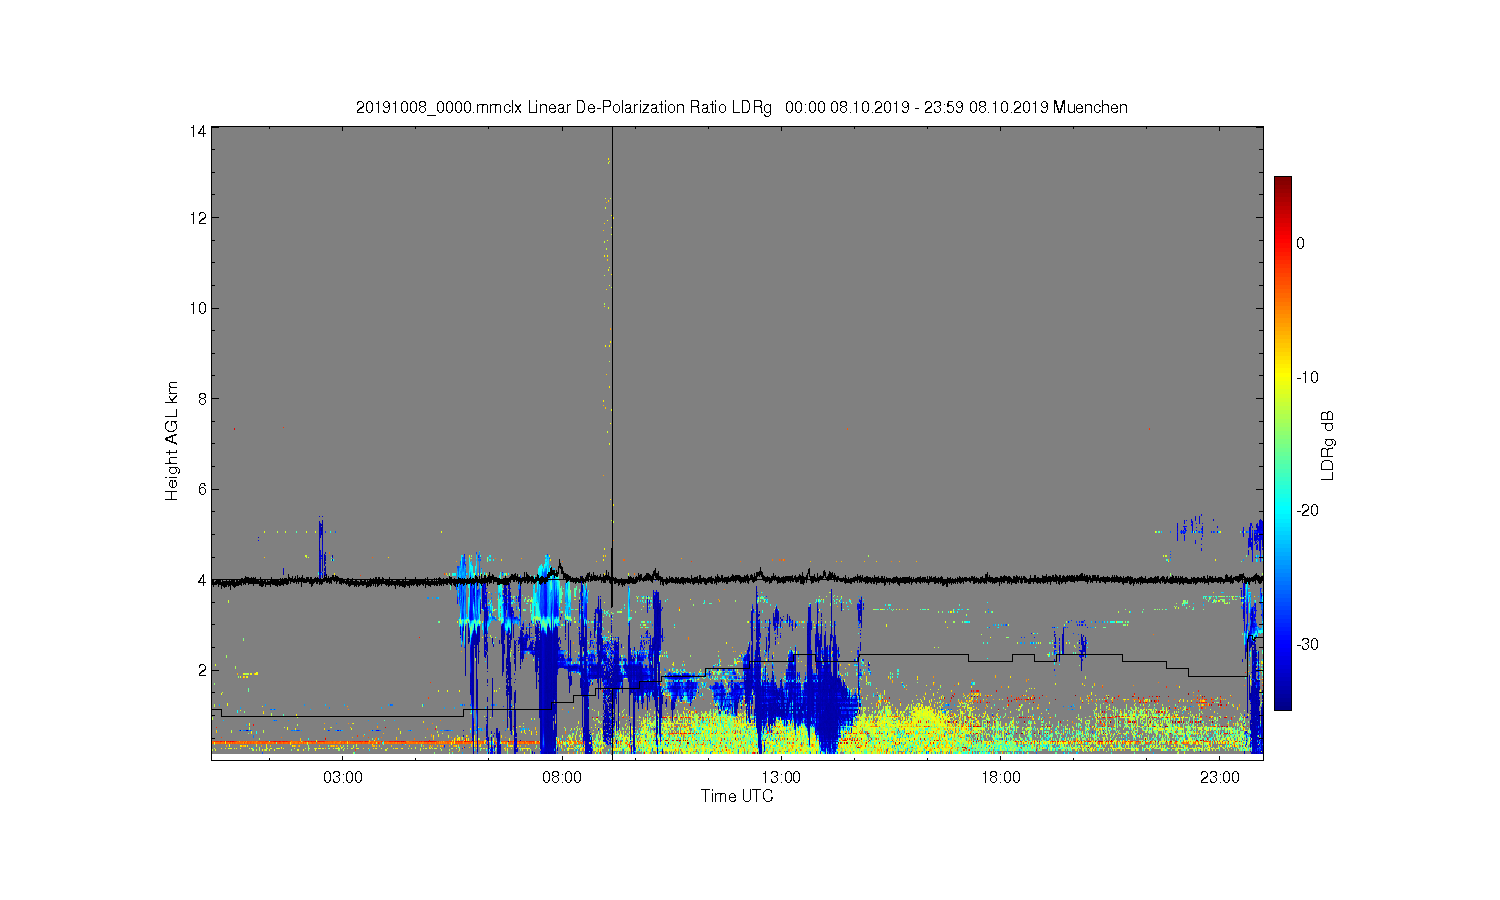Click the 10 km height tick label

(198, 308)
